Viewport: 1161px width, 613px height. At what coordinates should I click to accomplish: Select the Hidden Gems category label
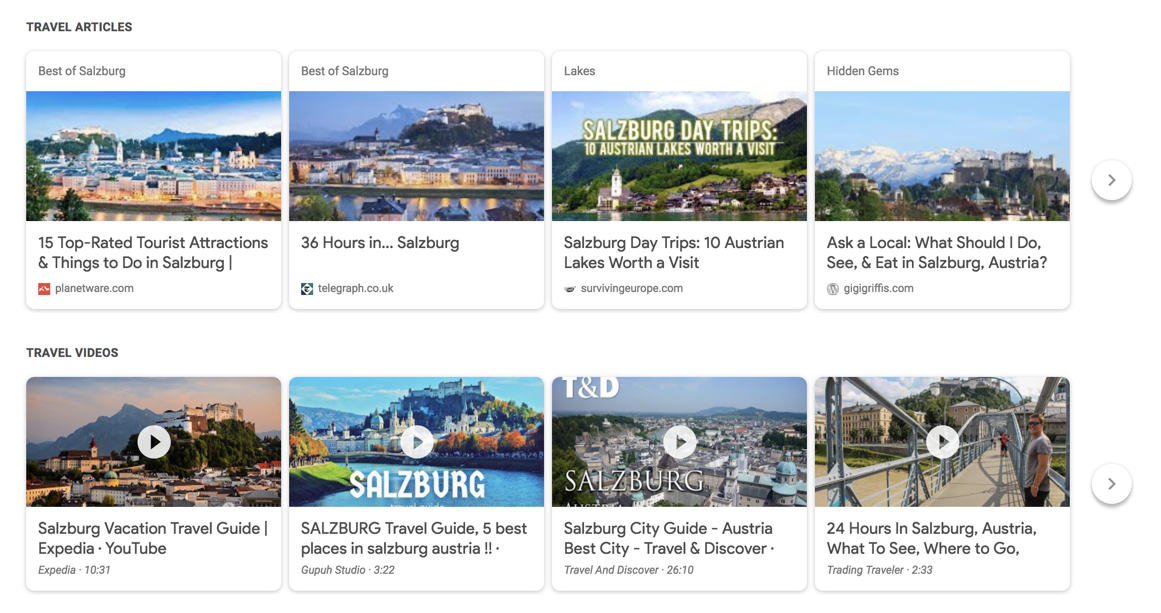tap(863, 71)
